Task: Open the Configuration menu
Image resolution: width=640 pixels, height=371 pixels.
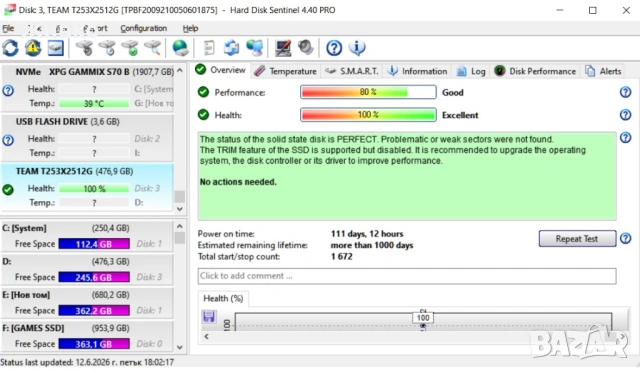Action: (x=144, y=28)
